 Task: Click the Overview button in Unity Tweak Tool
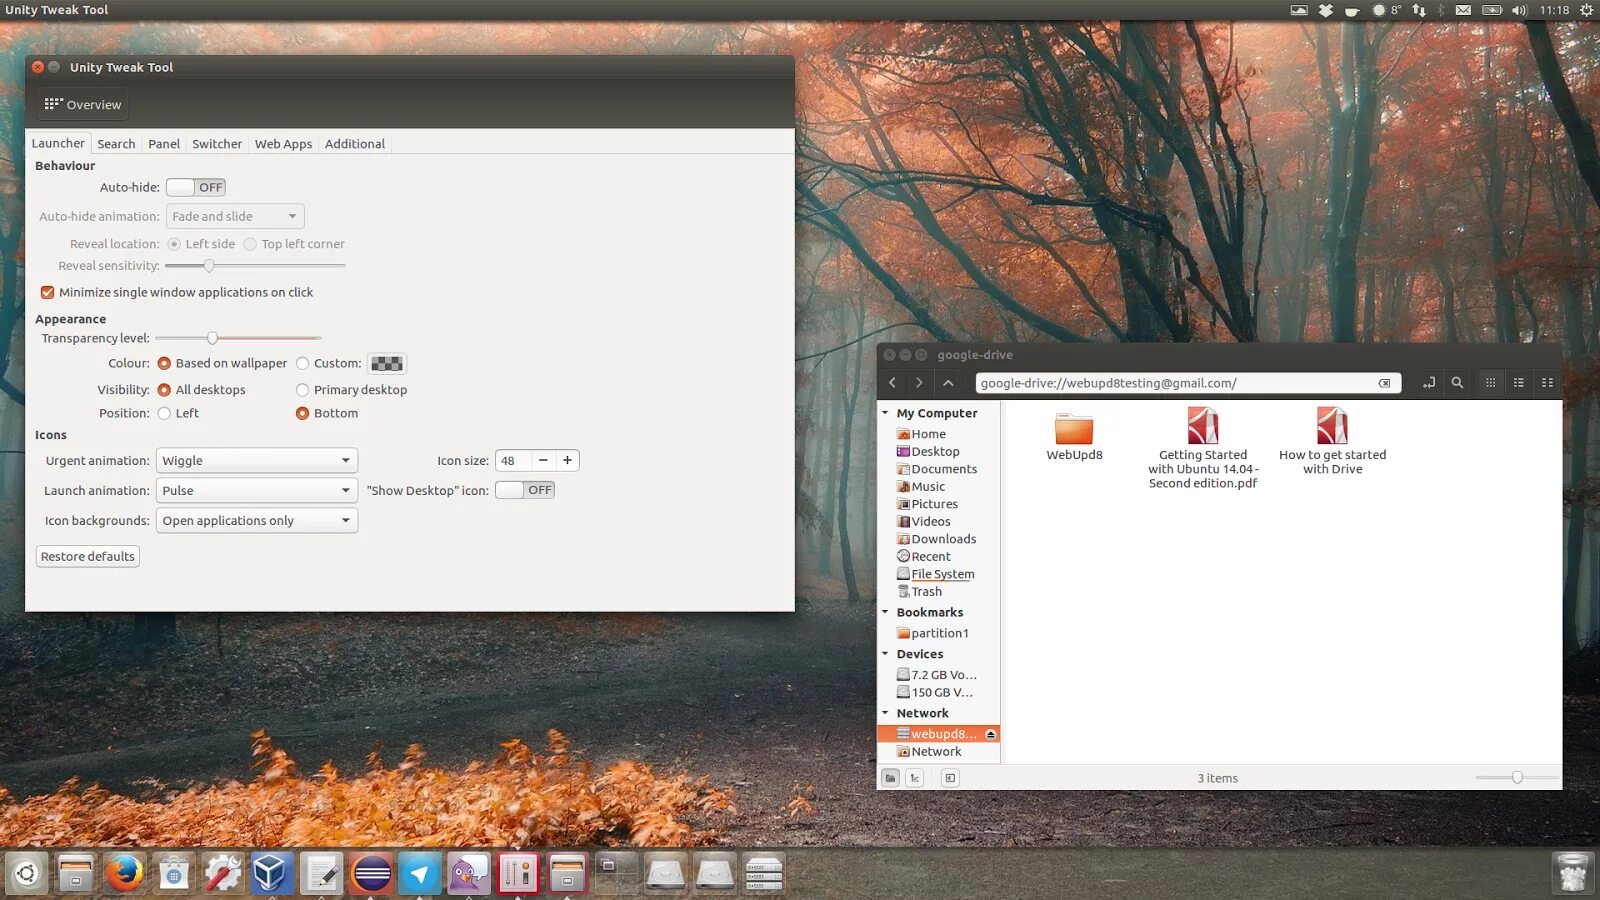pos(82,104)
